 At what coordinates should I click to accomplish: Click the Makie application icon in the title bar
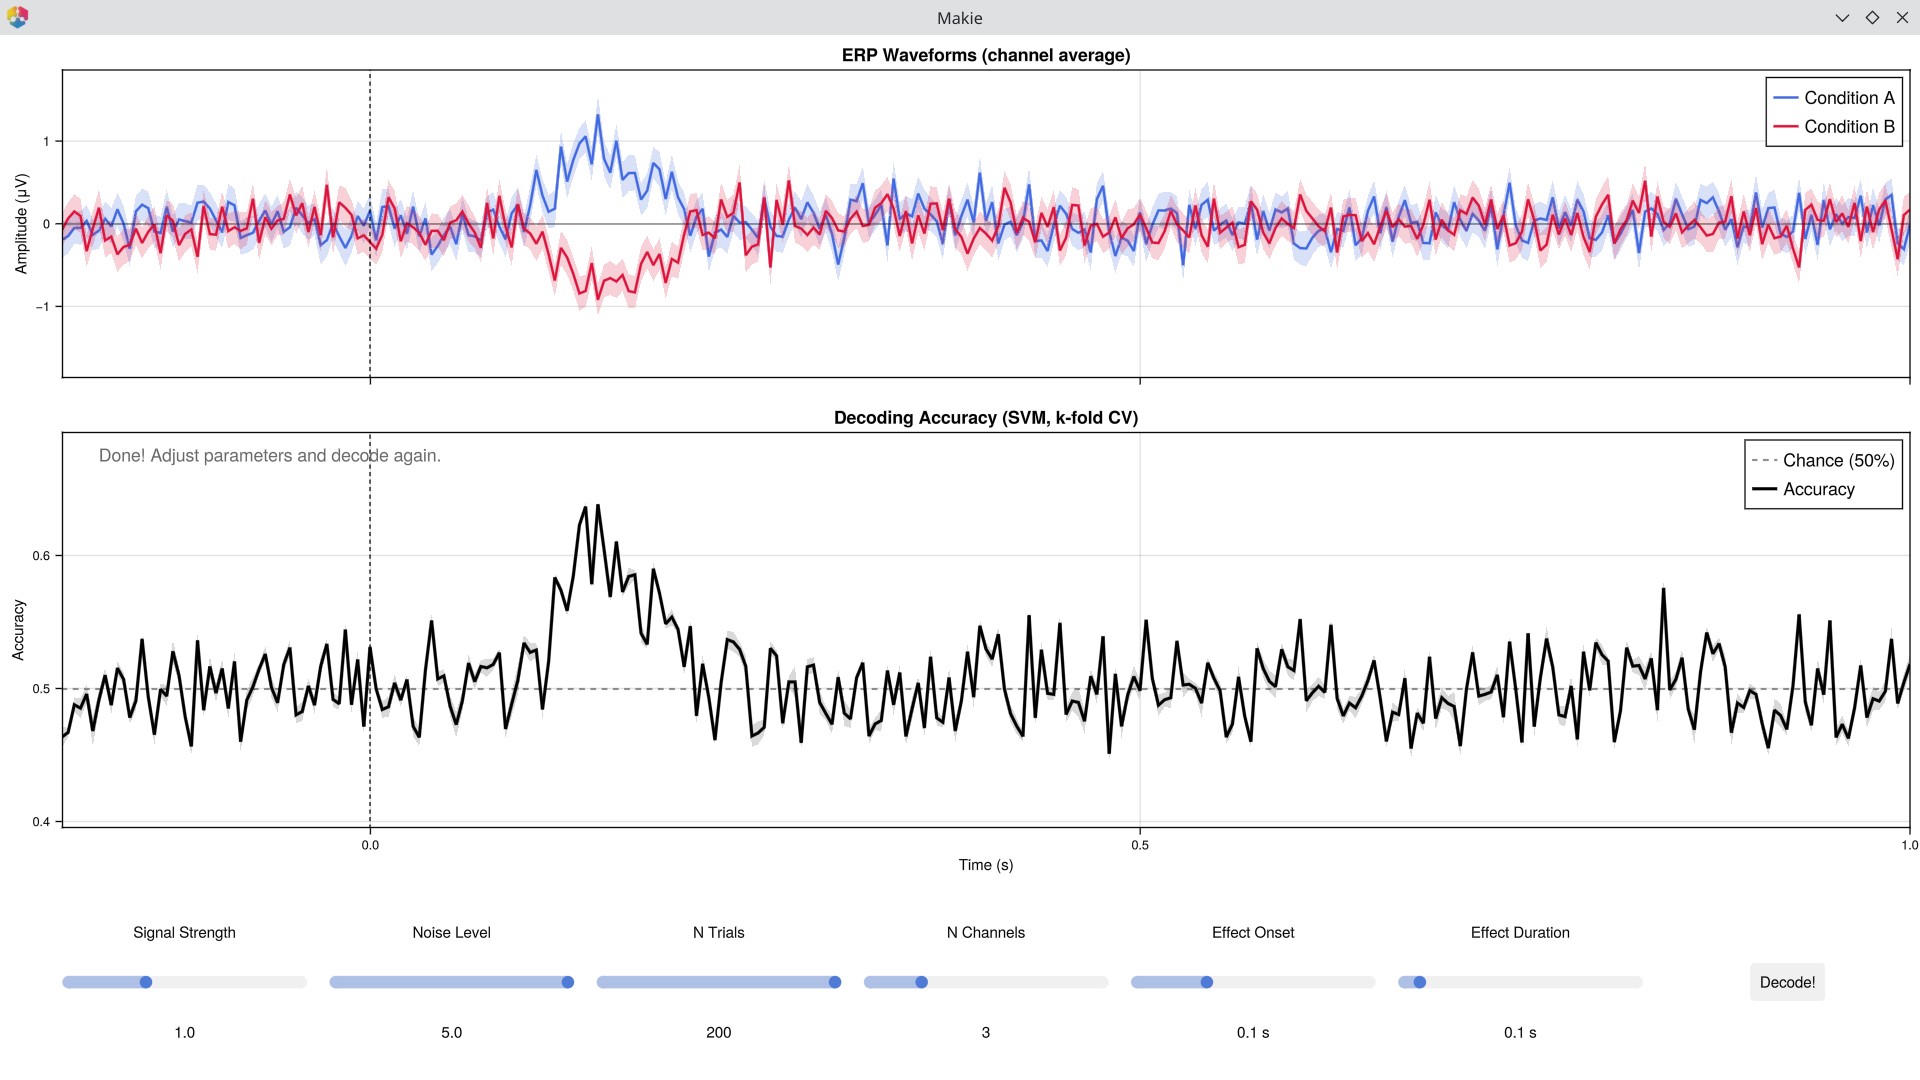point(16,17)
